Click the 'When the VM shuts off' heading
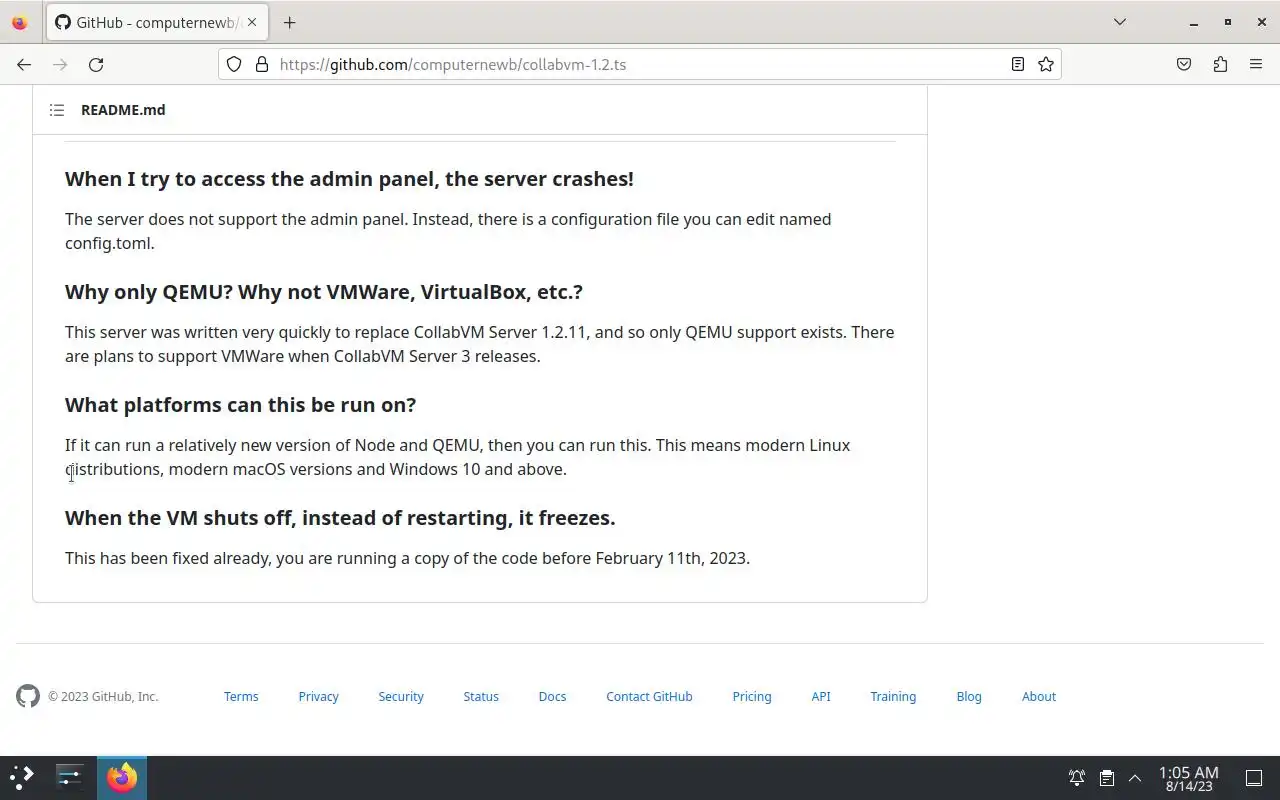This screenshot has height=800, width=1280. (x=340, y=518)
